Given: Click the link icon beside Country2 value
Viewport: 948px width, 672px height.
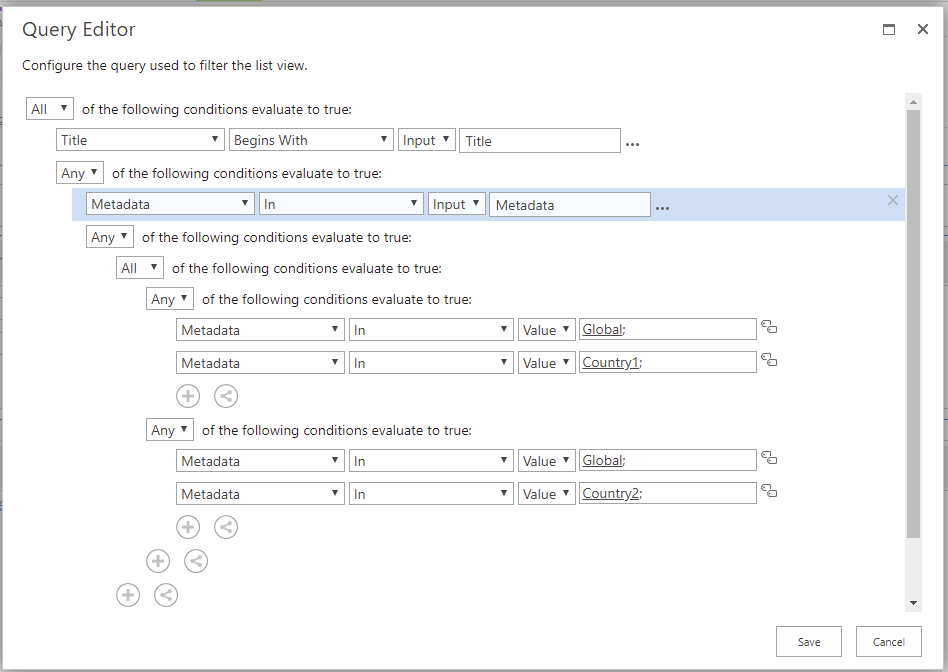Looking at the screenshot, I should tap(769, 492).
